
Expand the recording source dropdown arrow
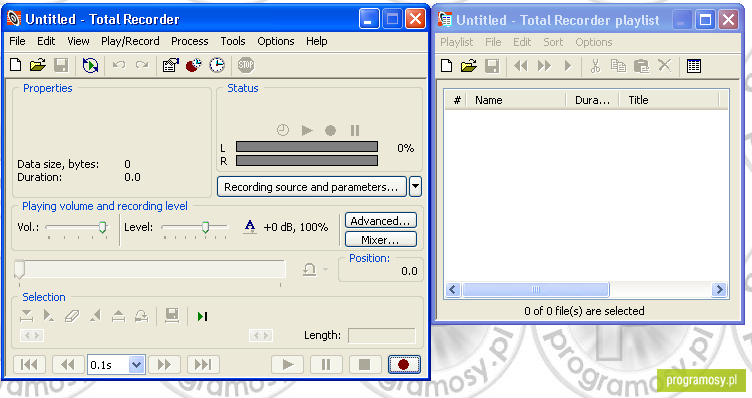click(x=415, y=187)
